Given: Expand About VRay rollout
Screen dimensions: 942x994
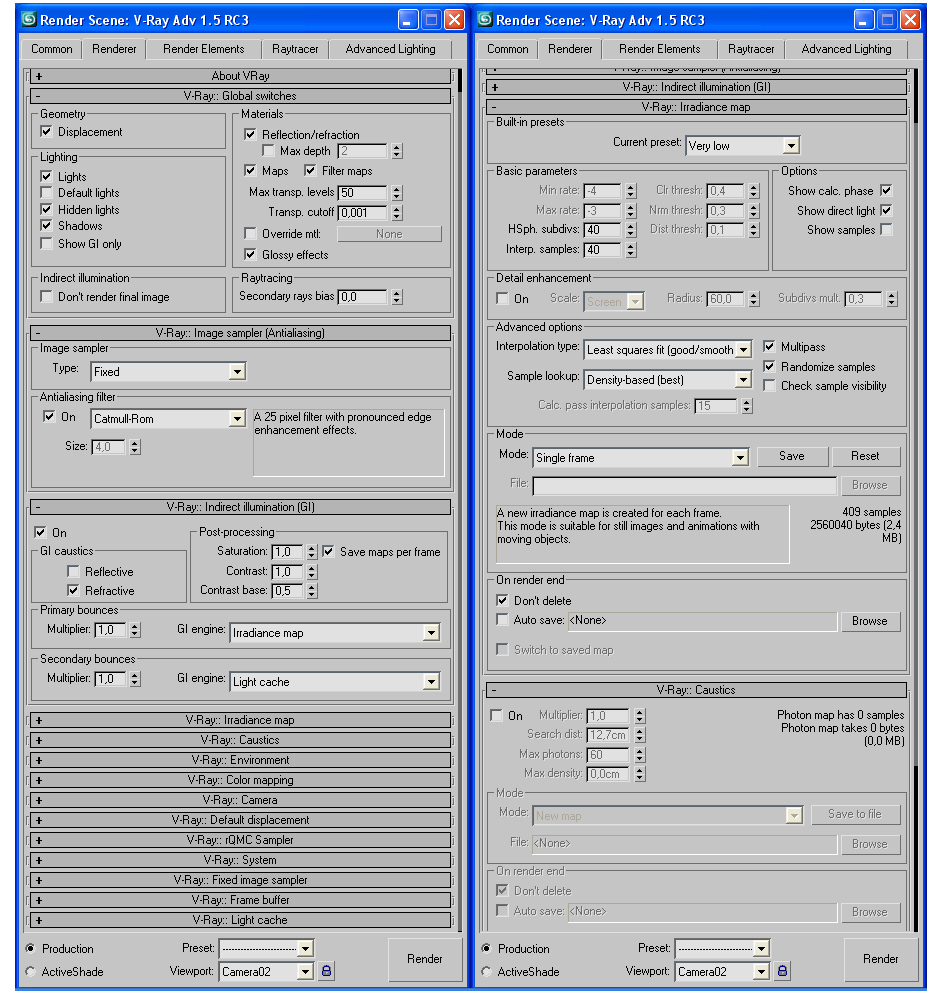Looking at the screenshot, I should (x=240, y=76).
